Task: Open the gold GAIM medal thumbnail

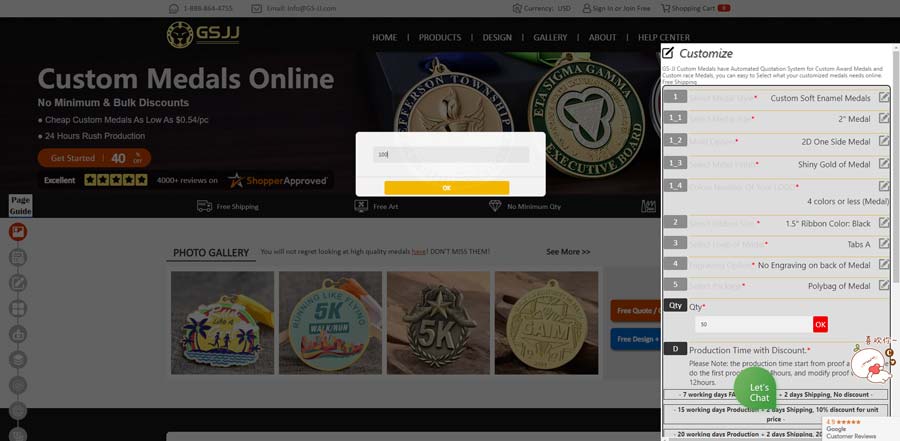Action: [546, 323]
